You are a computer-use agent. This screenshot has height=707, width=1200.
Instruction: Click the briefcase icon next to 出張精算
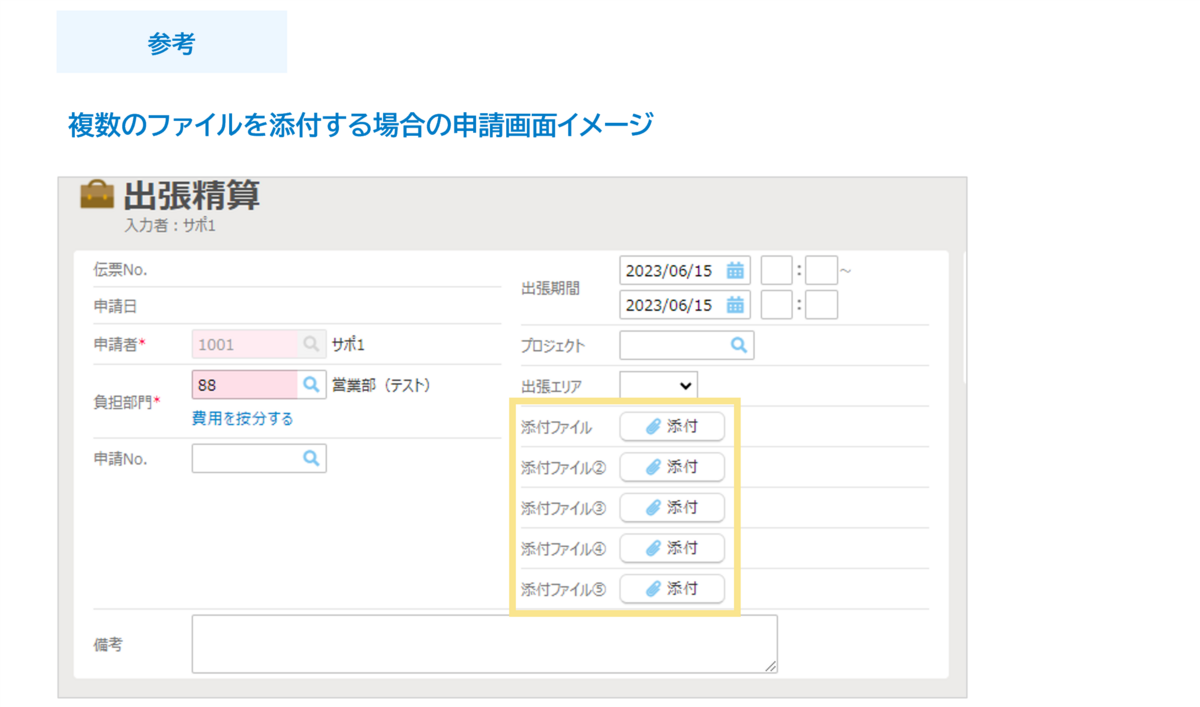[97, 194]
